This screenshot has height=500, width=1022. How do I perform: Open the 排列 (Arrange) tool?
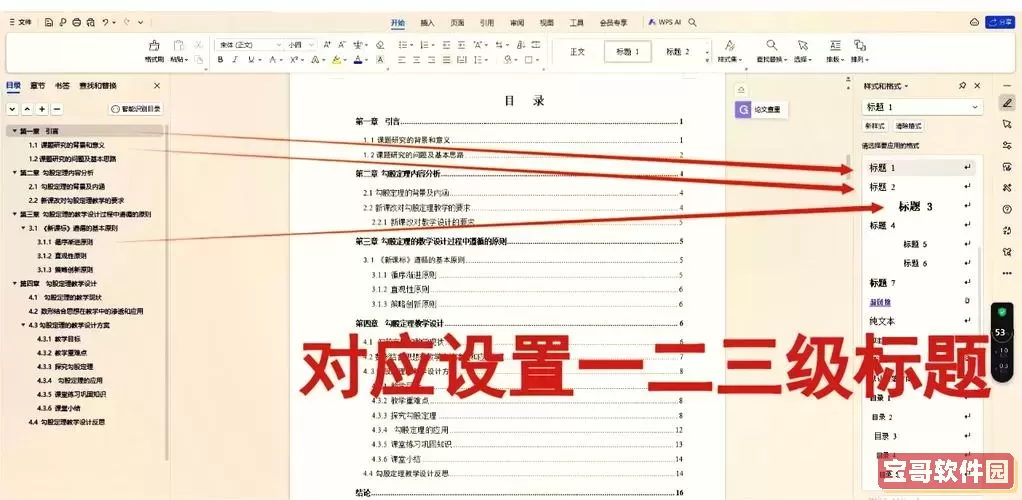point(860,51)
